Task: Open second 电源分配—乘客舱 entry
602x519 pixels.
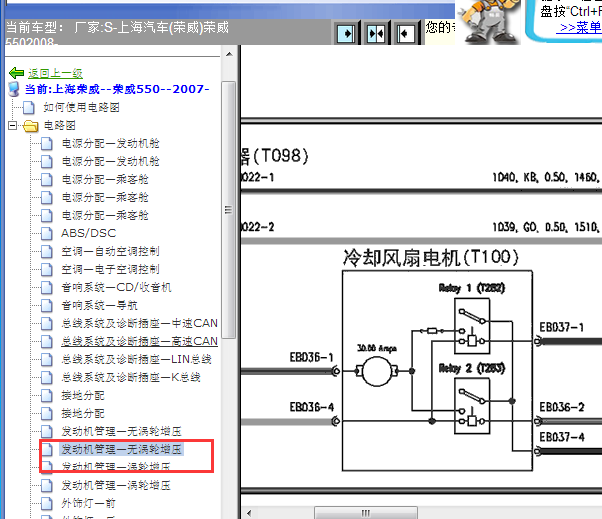Action: pos(105,198)
